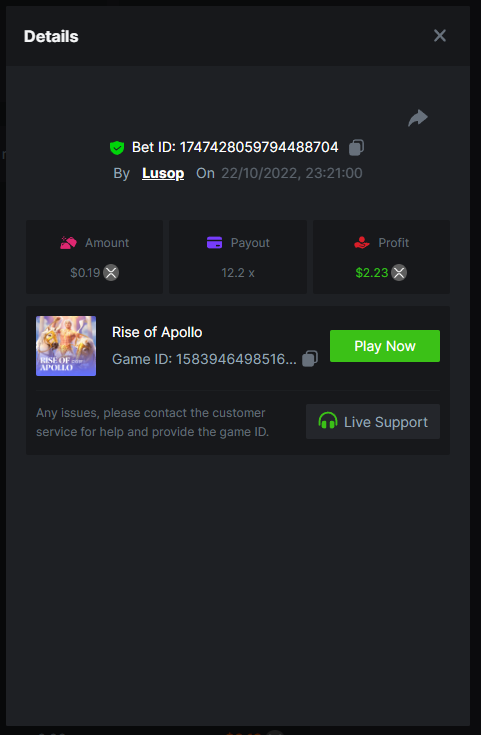Click the share arrow icon
Screen dimensions: 481x735
[x=418, y=118]
